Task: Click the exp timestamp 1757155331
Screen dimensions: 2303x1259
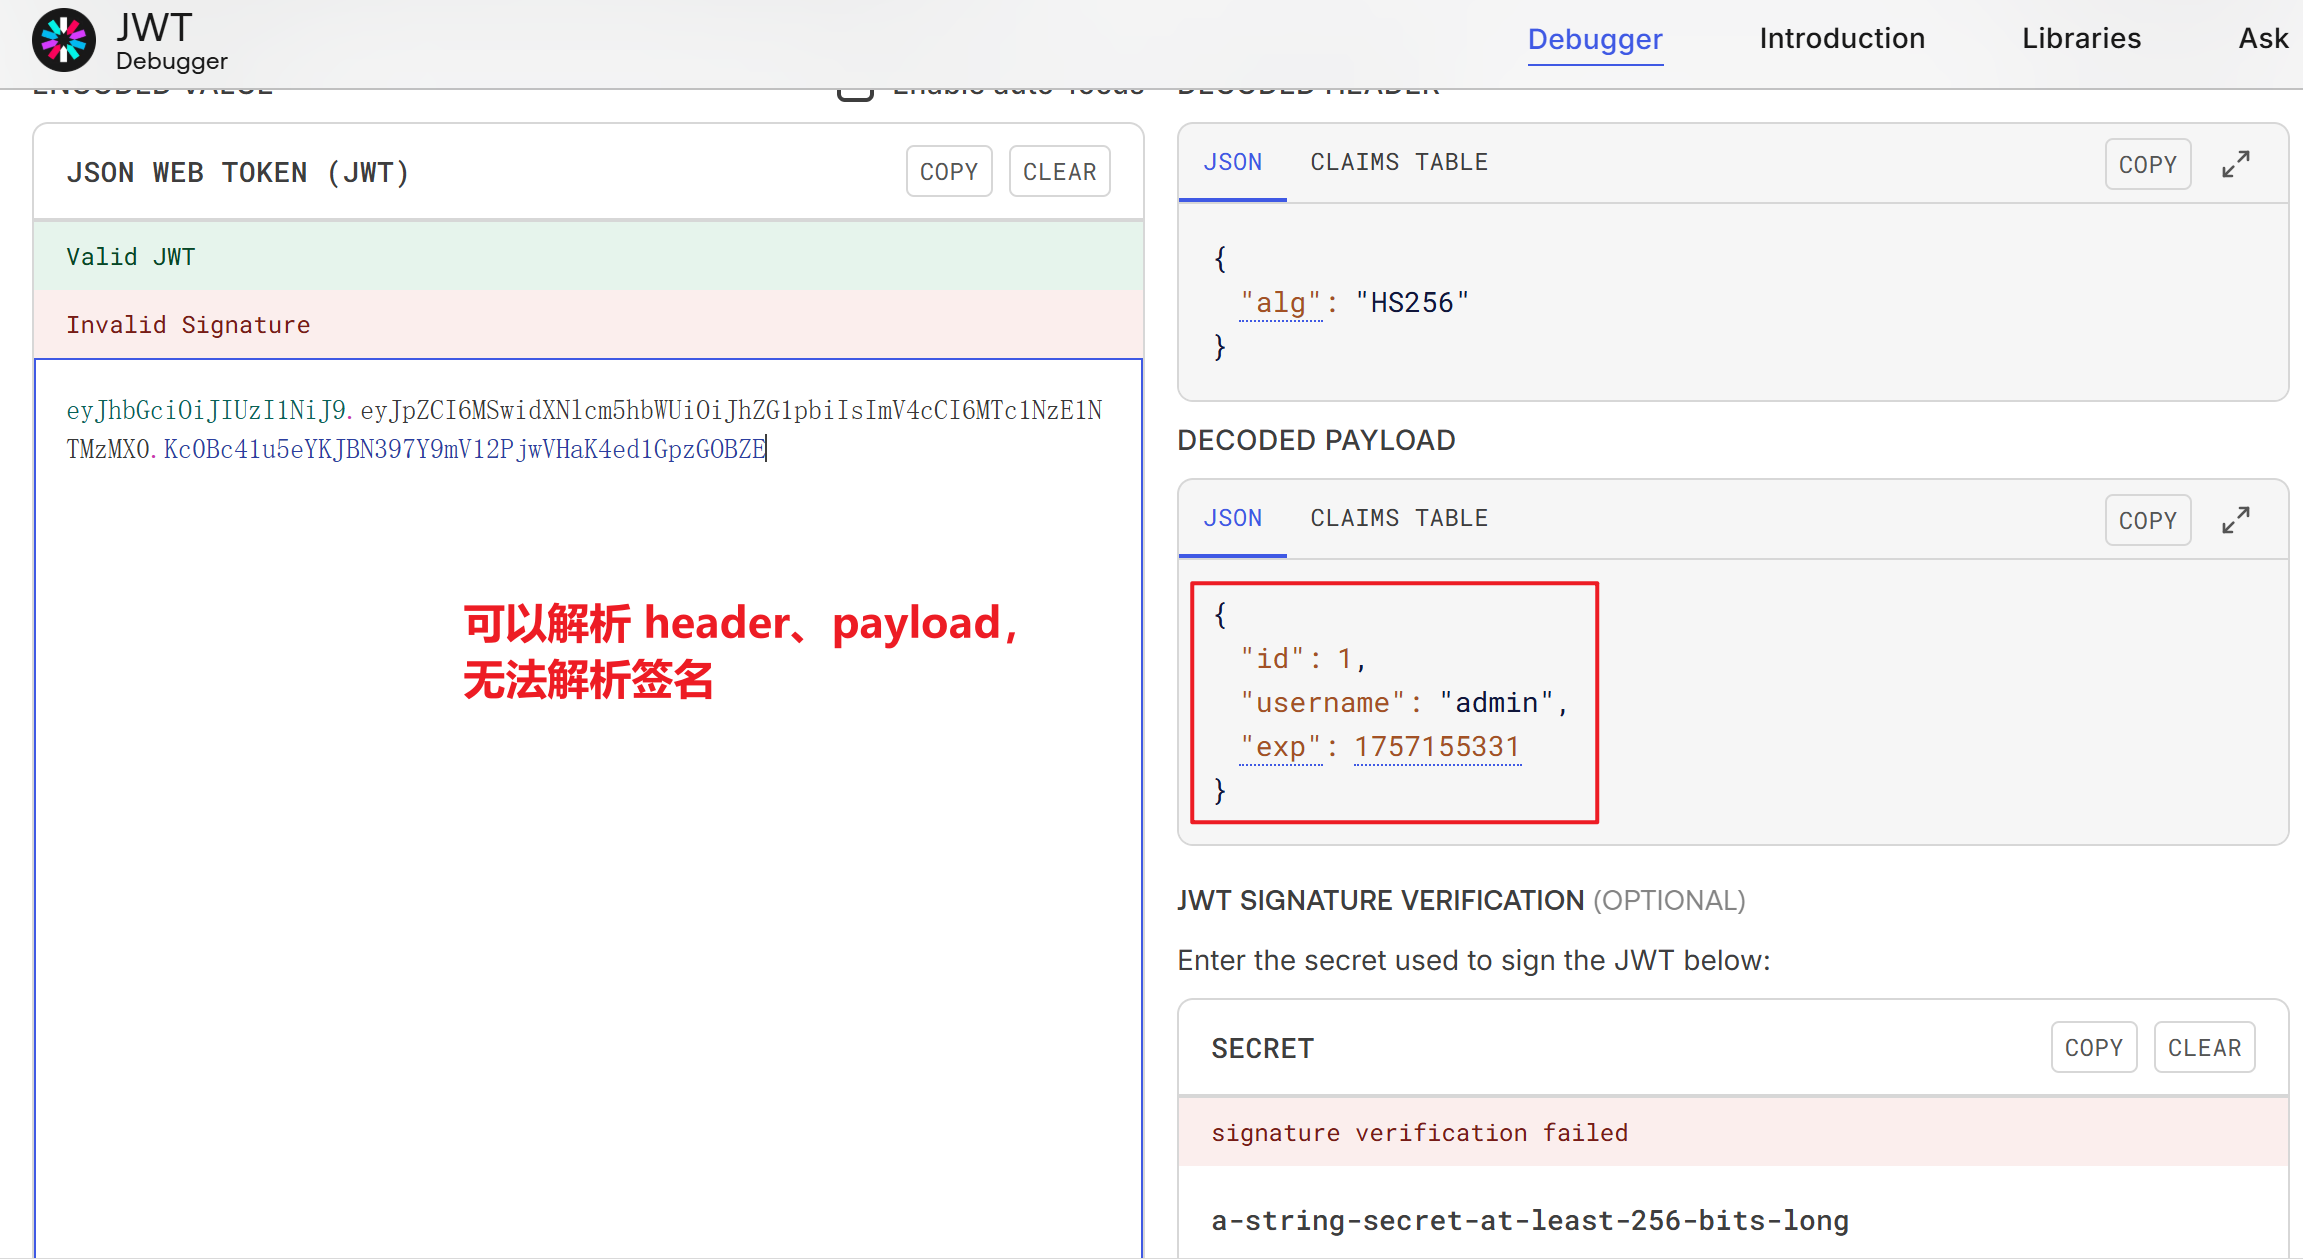Action: click(1438, 747)
